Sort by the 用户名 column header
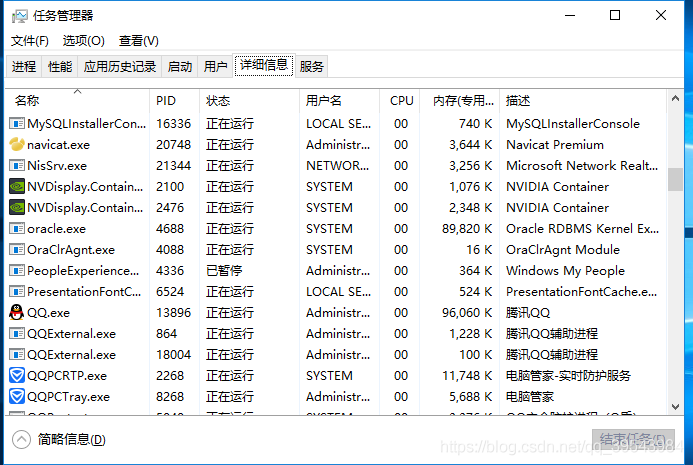The image size is (693, 465). point(339,101)
